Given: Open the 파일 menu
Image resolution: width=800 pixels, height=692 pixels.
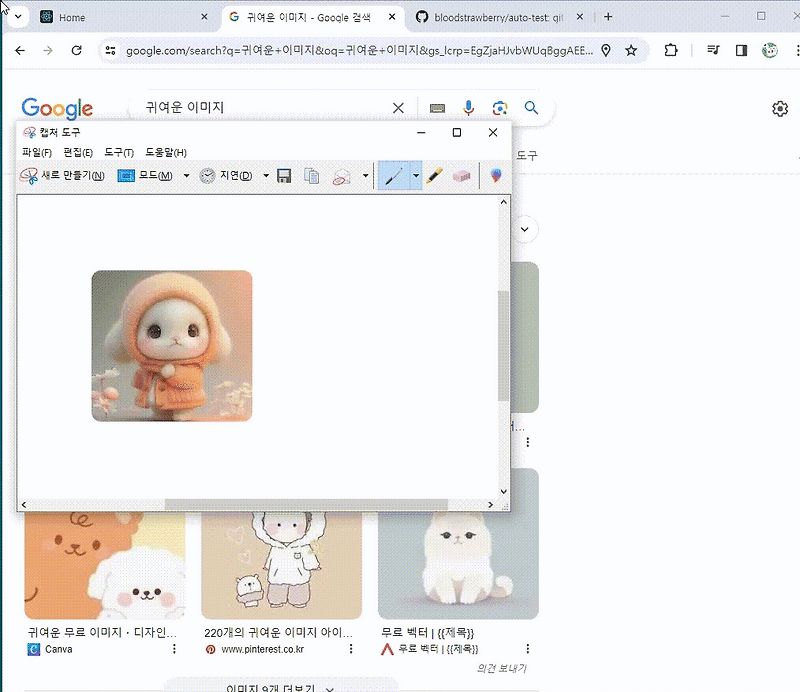Looking at the screenshot, I should click(x=32, y=152).
